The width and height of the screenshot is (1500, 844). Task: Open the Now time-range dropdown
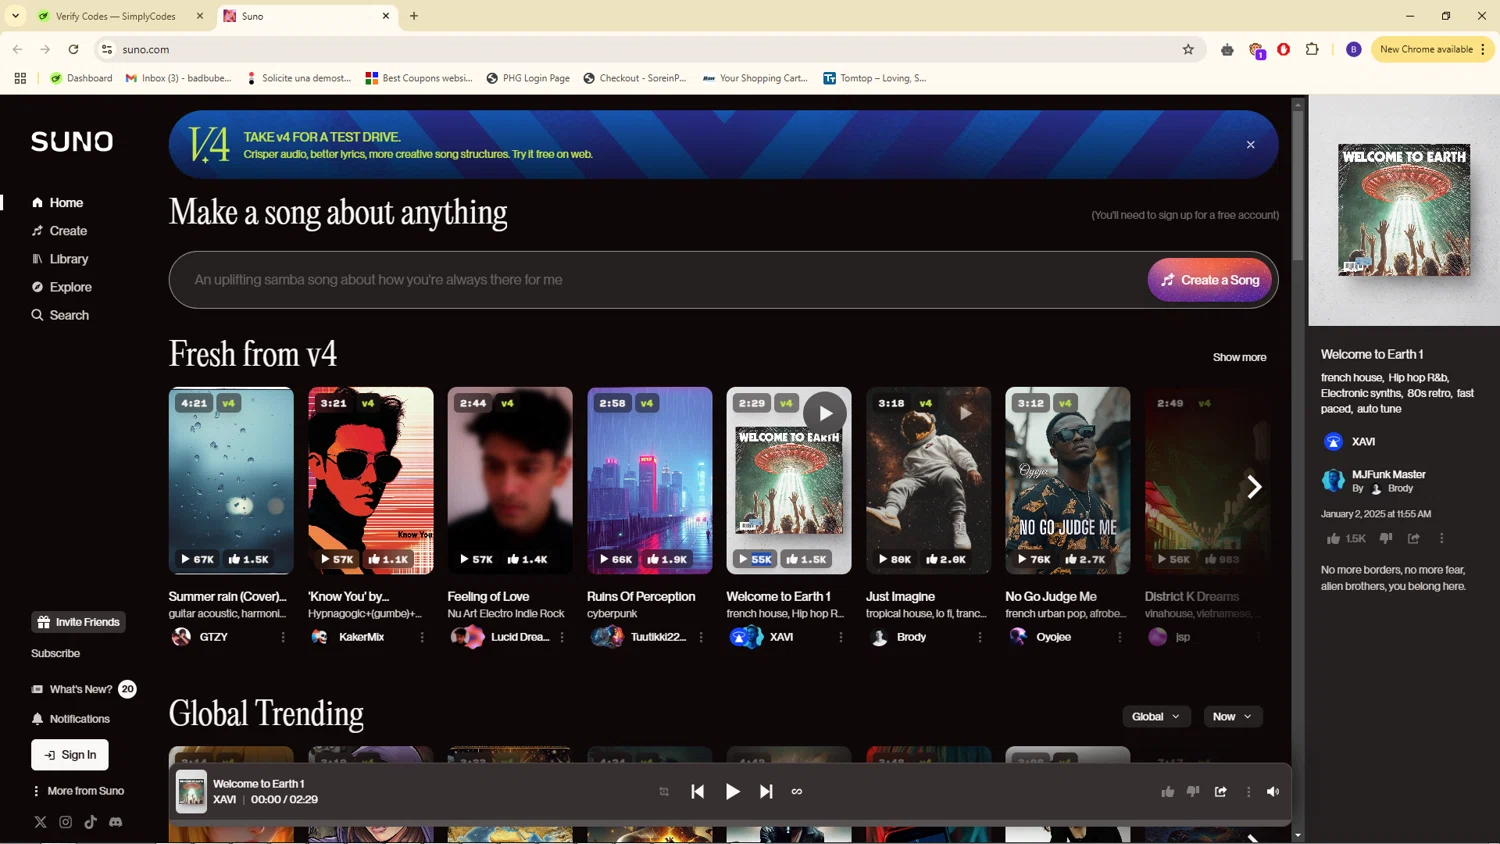[x=1231, y=716]
